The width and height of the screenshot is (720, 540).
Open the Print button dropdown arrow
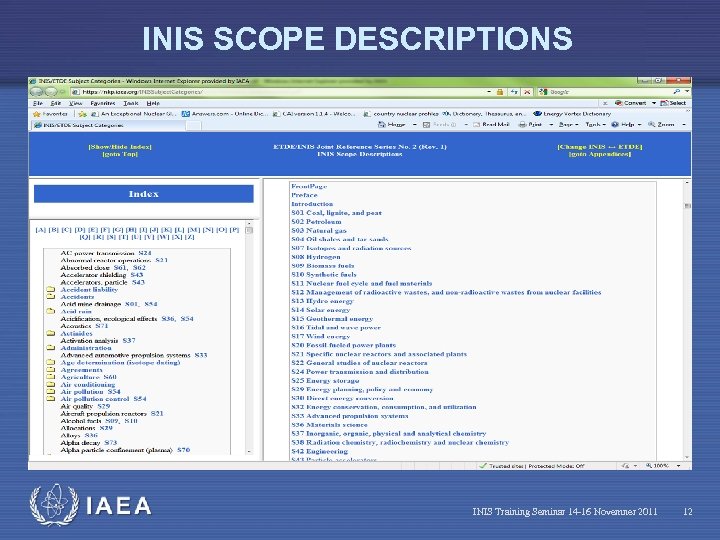coord(551,124)
